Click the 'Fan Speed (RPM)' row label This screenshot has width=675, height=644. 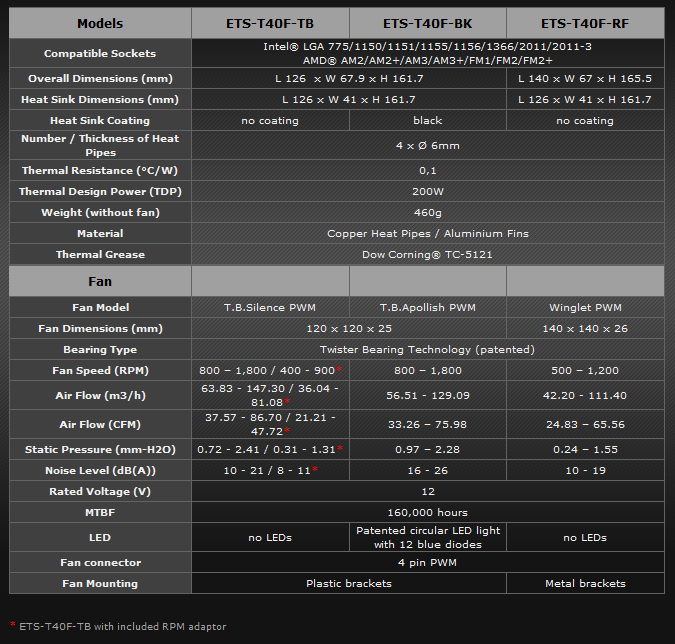click(100, 371)
